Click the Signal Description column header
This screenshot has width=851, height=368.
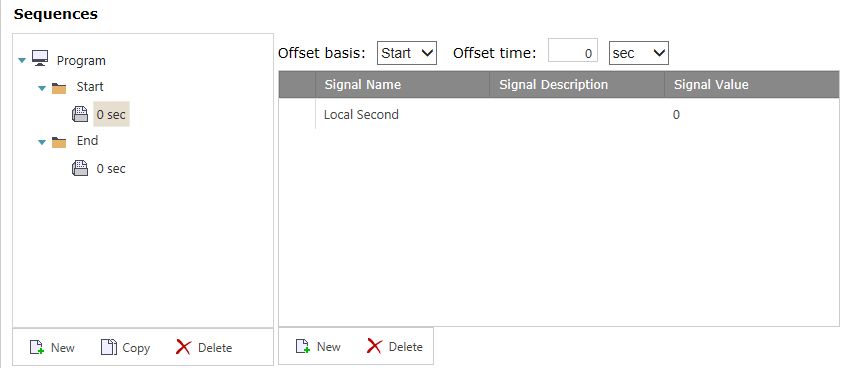[x=577, y=84]
